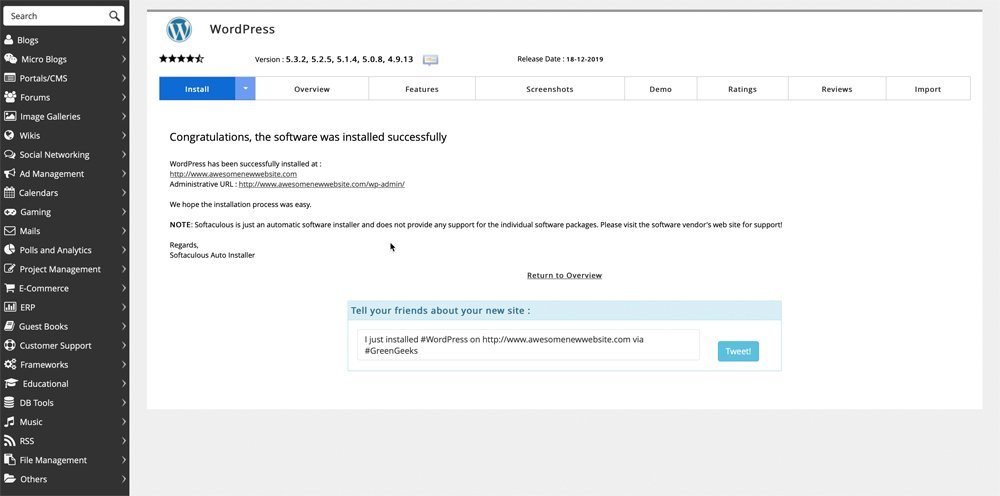This screenshot has width=1000, height=496.
Task: Click the star rating
Action: click(x=181, y=59)
